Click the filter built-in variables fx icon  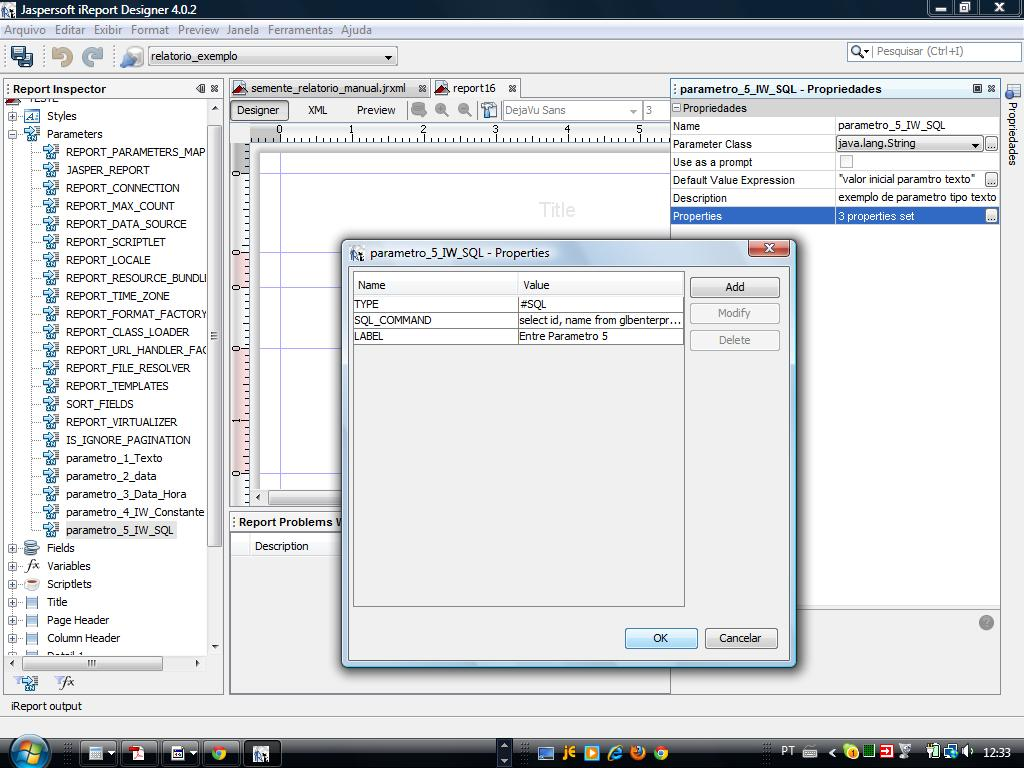[x=65, y=682]
